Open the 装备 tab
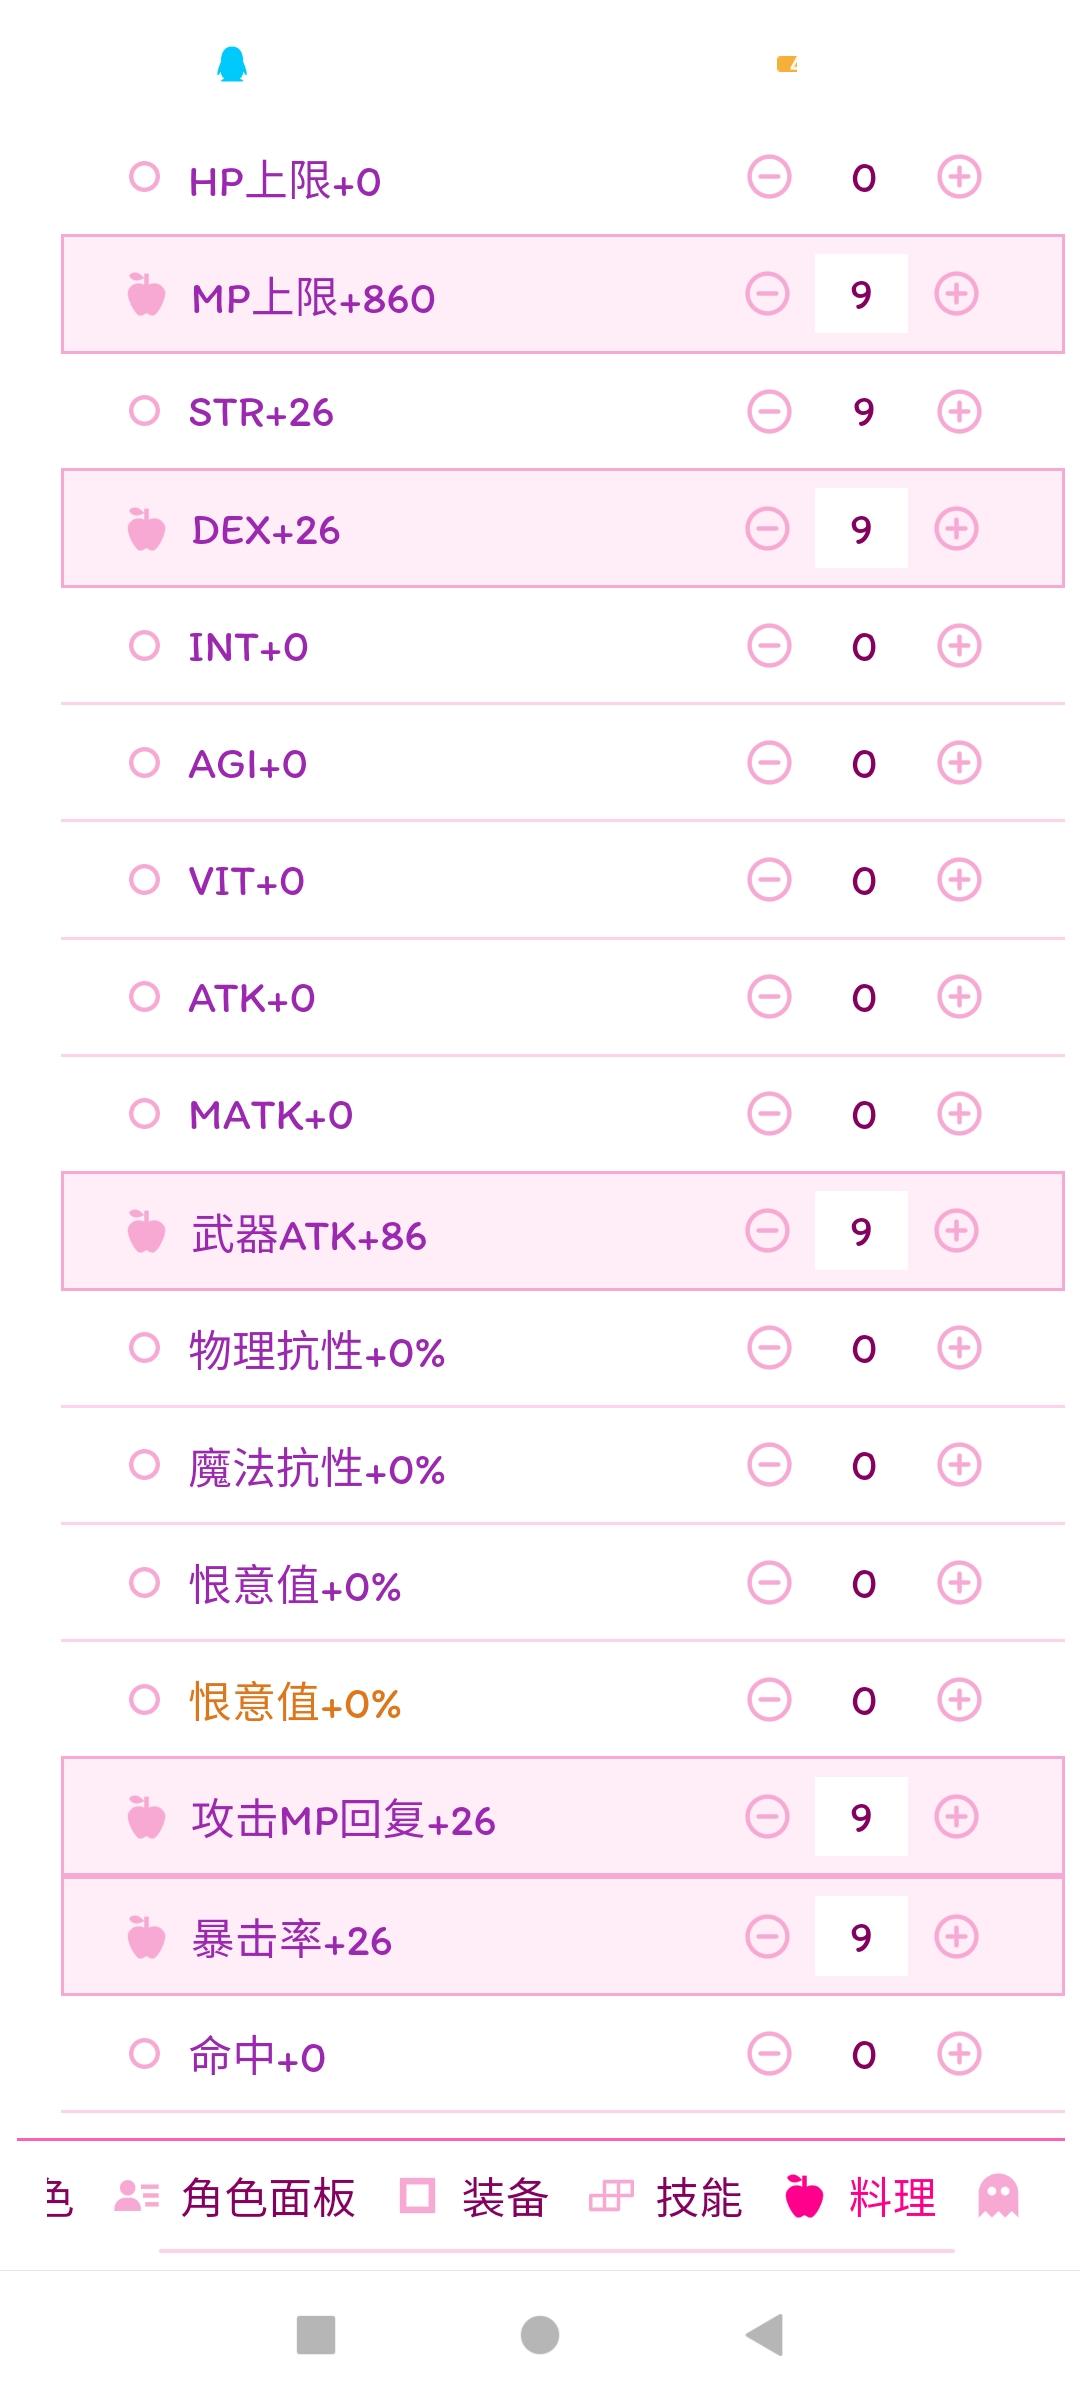The image size is (1080, 2400). pos(503,2198)
